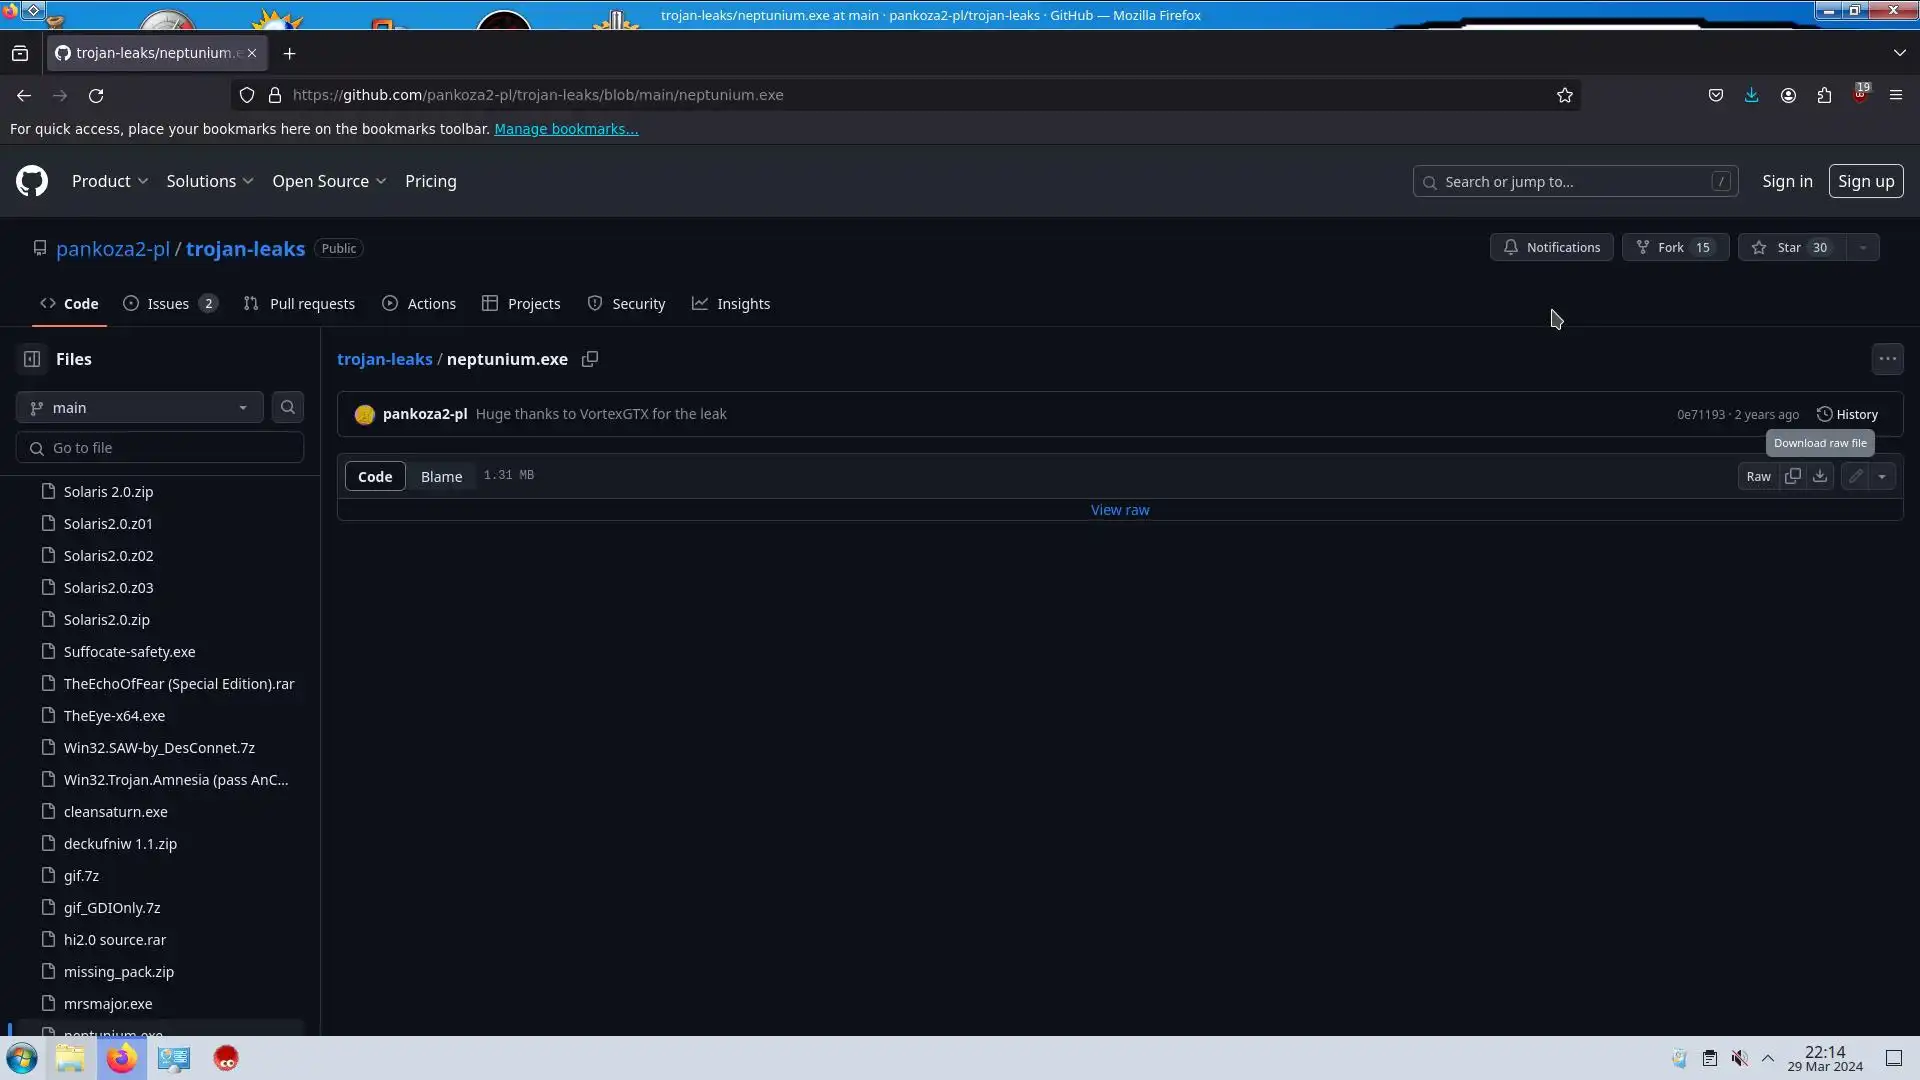Open the edit options dropdown arrow
Screen dimensions: 1920x1080
pos(1882,476)
